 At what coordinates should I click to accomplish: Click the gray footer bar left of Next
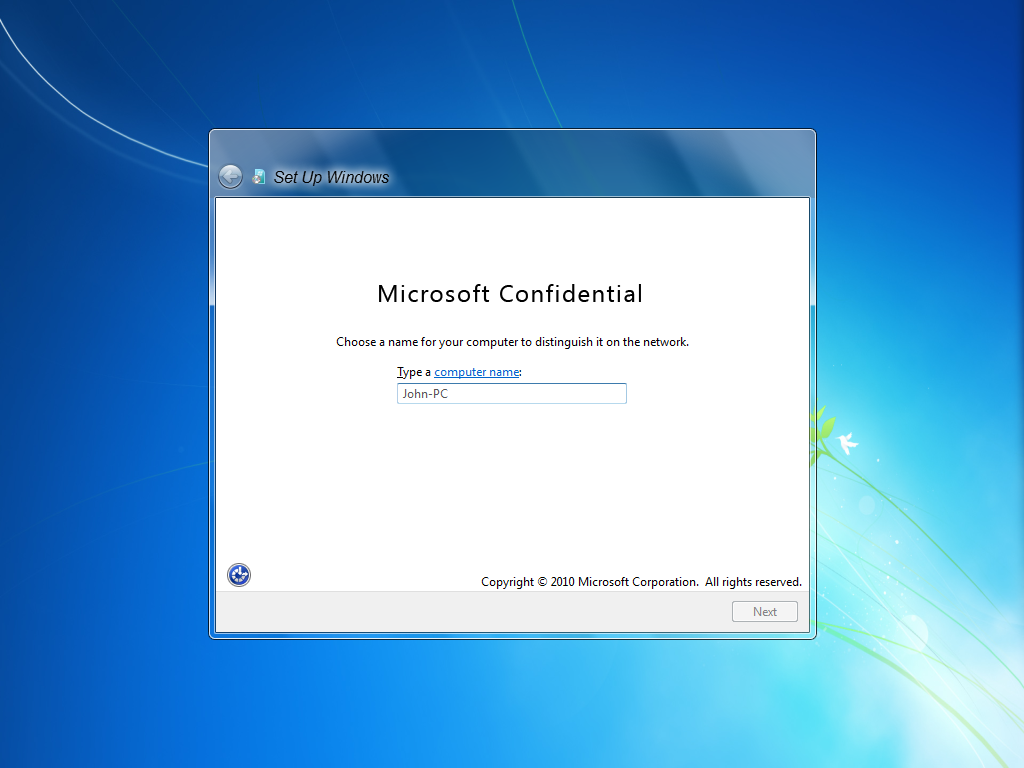click(x=470, y=612)
